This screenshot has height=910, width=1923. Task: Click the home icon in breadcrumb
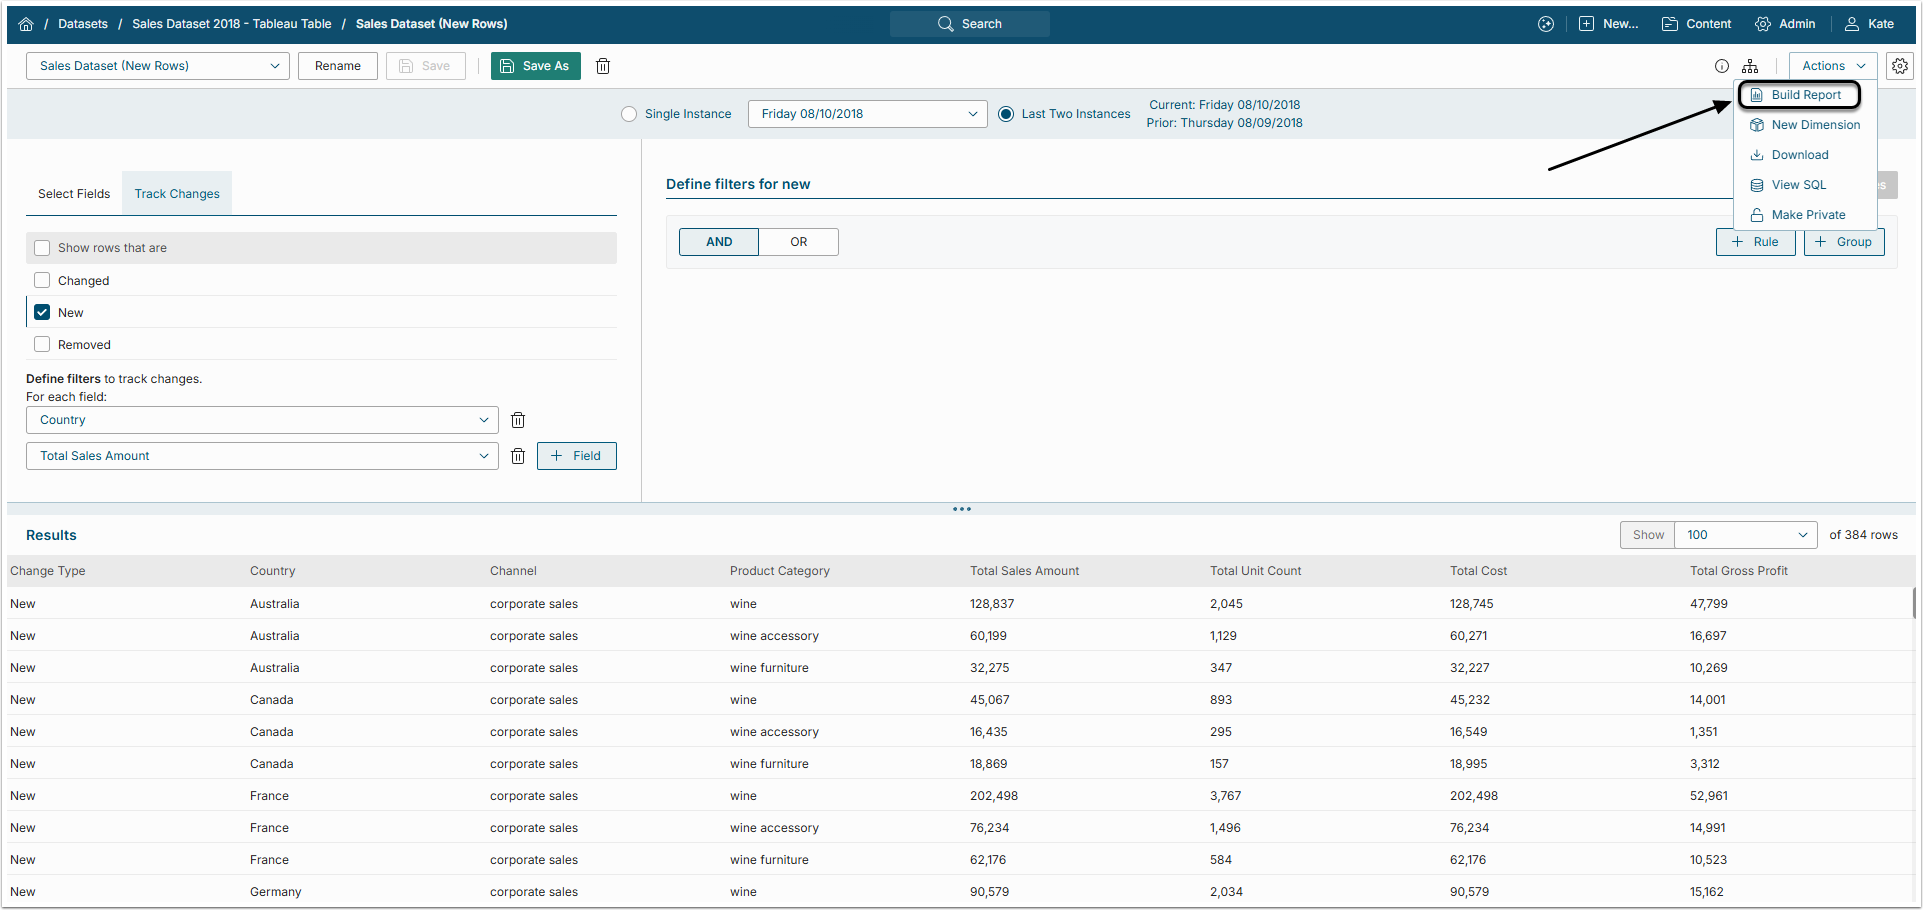(26, 24)
